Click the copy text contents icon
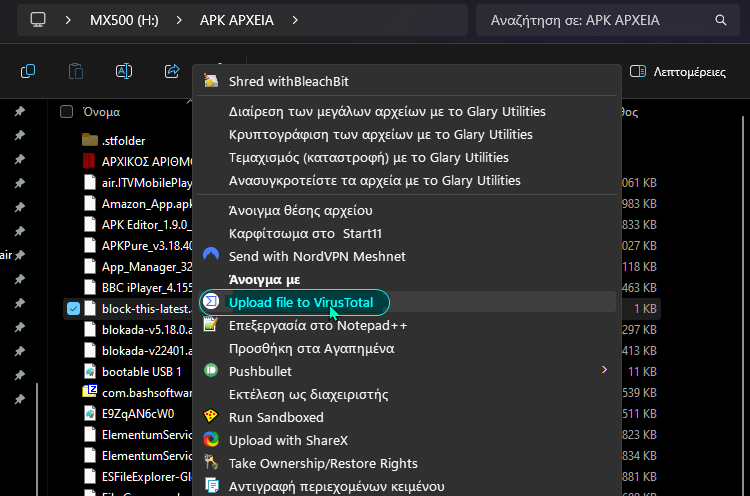 [x=211, y=485]
